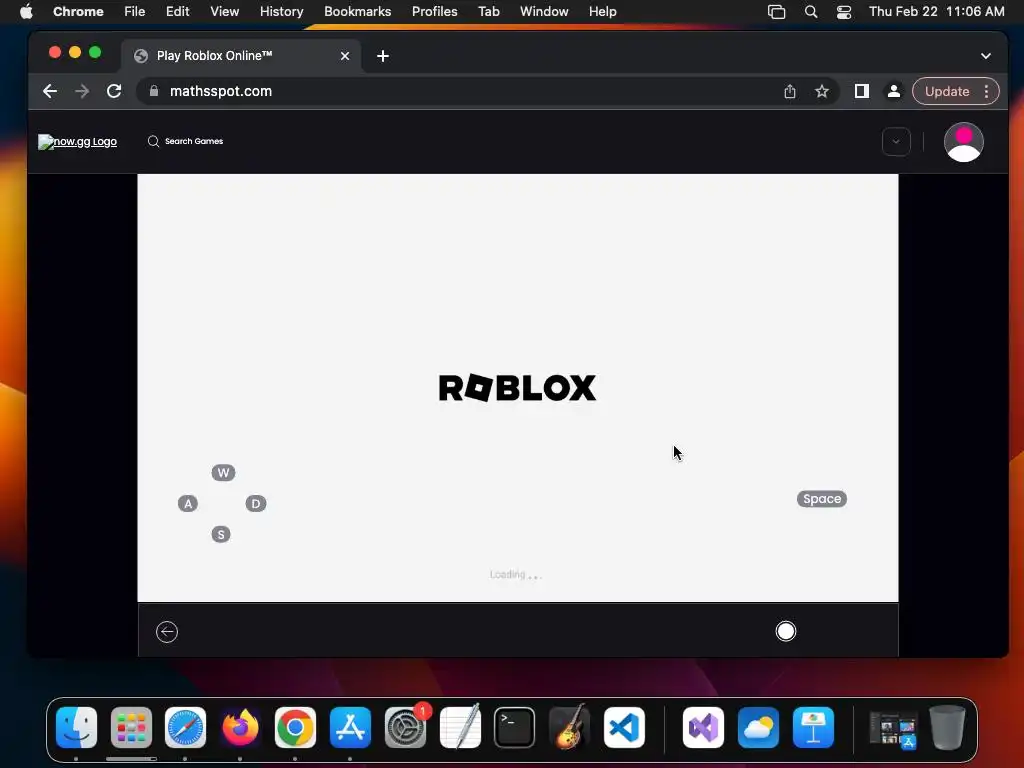Open the Tab menu

click(488, 12)
